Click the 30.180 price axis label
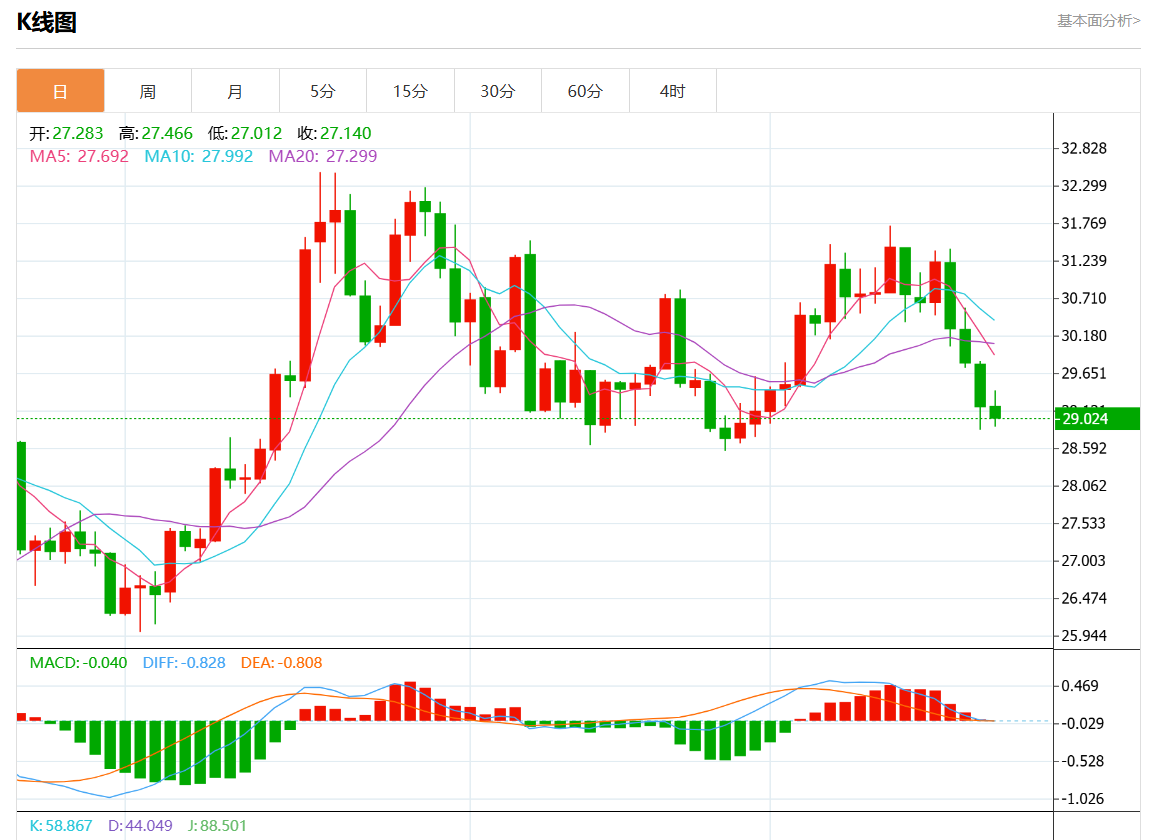Viewport: 1153px width, 840px height. pyautogui.click(x=1084, y=336)
